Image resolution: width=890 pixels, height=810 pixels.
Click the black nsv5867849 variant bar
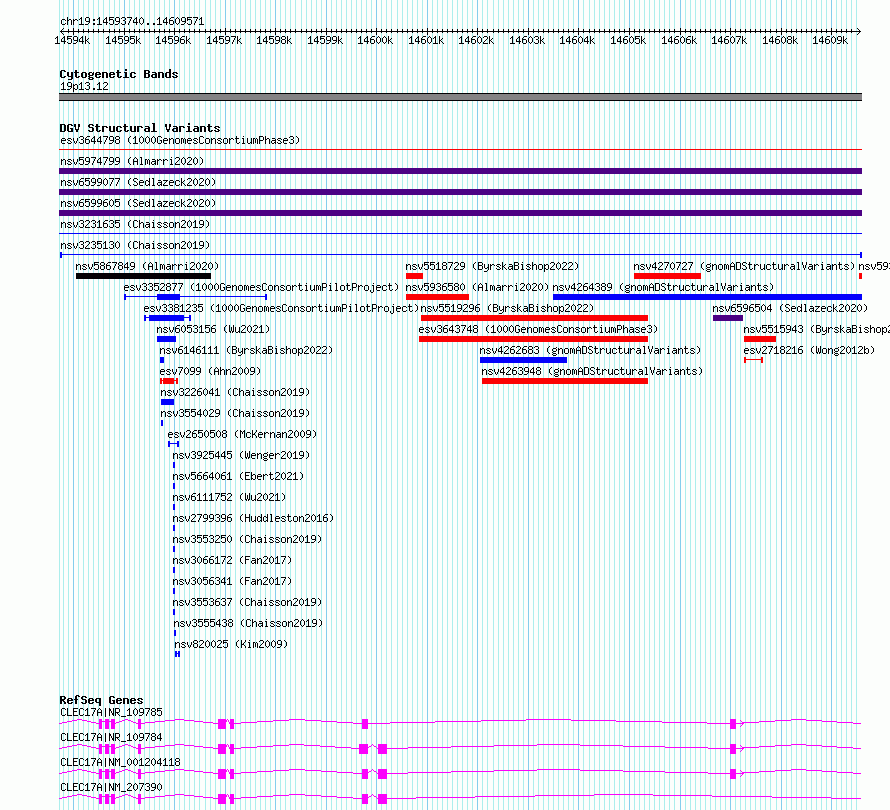(x=143, y=276)
